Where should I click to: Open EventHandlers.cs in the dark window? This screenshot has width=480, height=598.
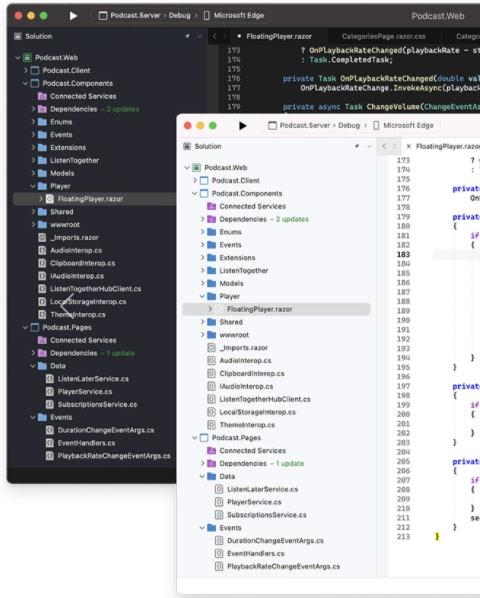pos(86,443)
